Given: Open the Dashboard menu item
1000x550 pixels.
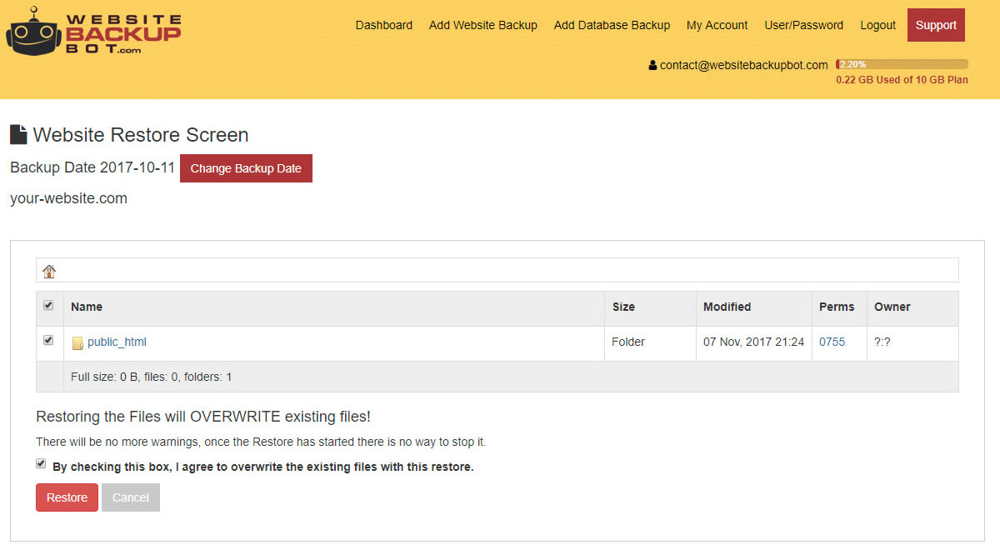Looking at the screenshot, I should [384, 25].
